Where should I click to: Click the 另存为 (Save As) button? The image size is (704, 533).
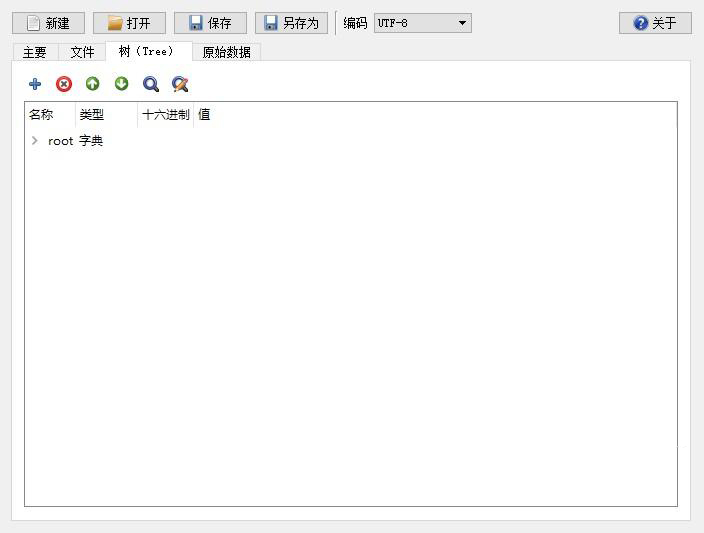click(291, 23)
